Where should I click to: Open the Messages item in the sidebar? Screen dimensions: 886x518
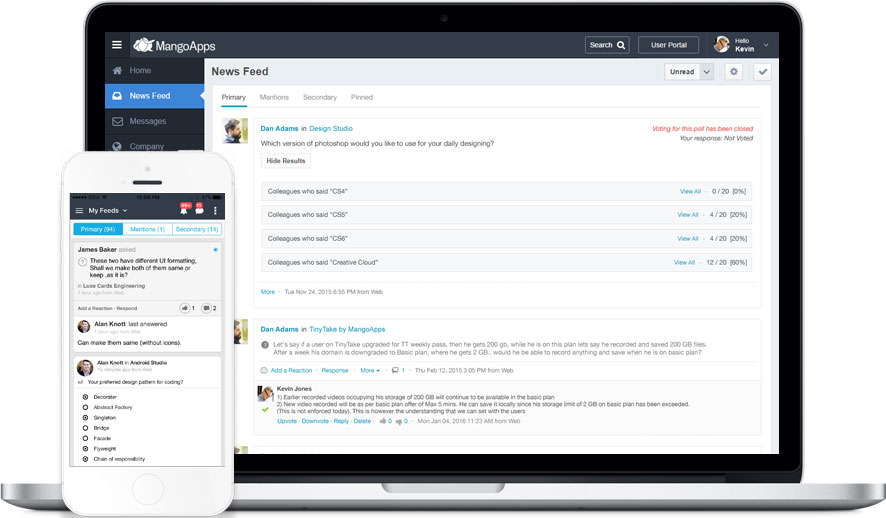tap(154, 121)
